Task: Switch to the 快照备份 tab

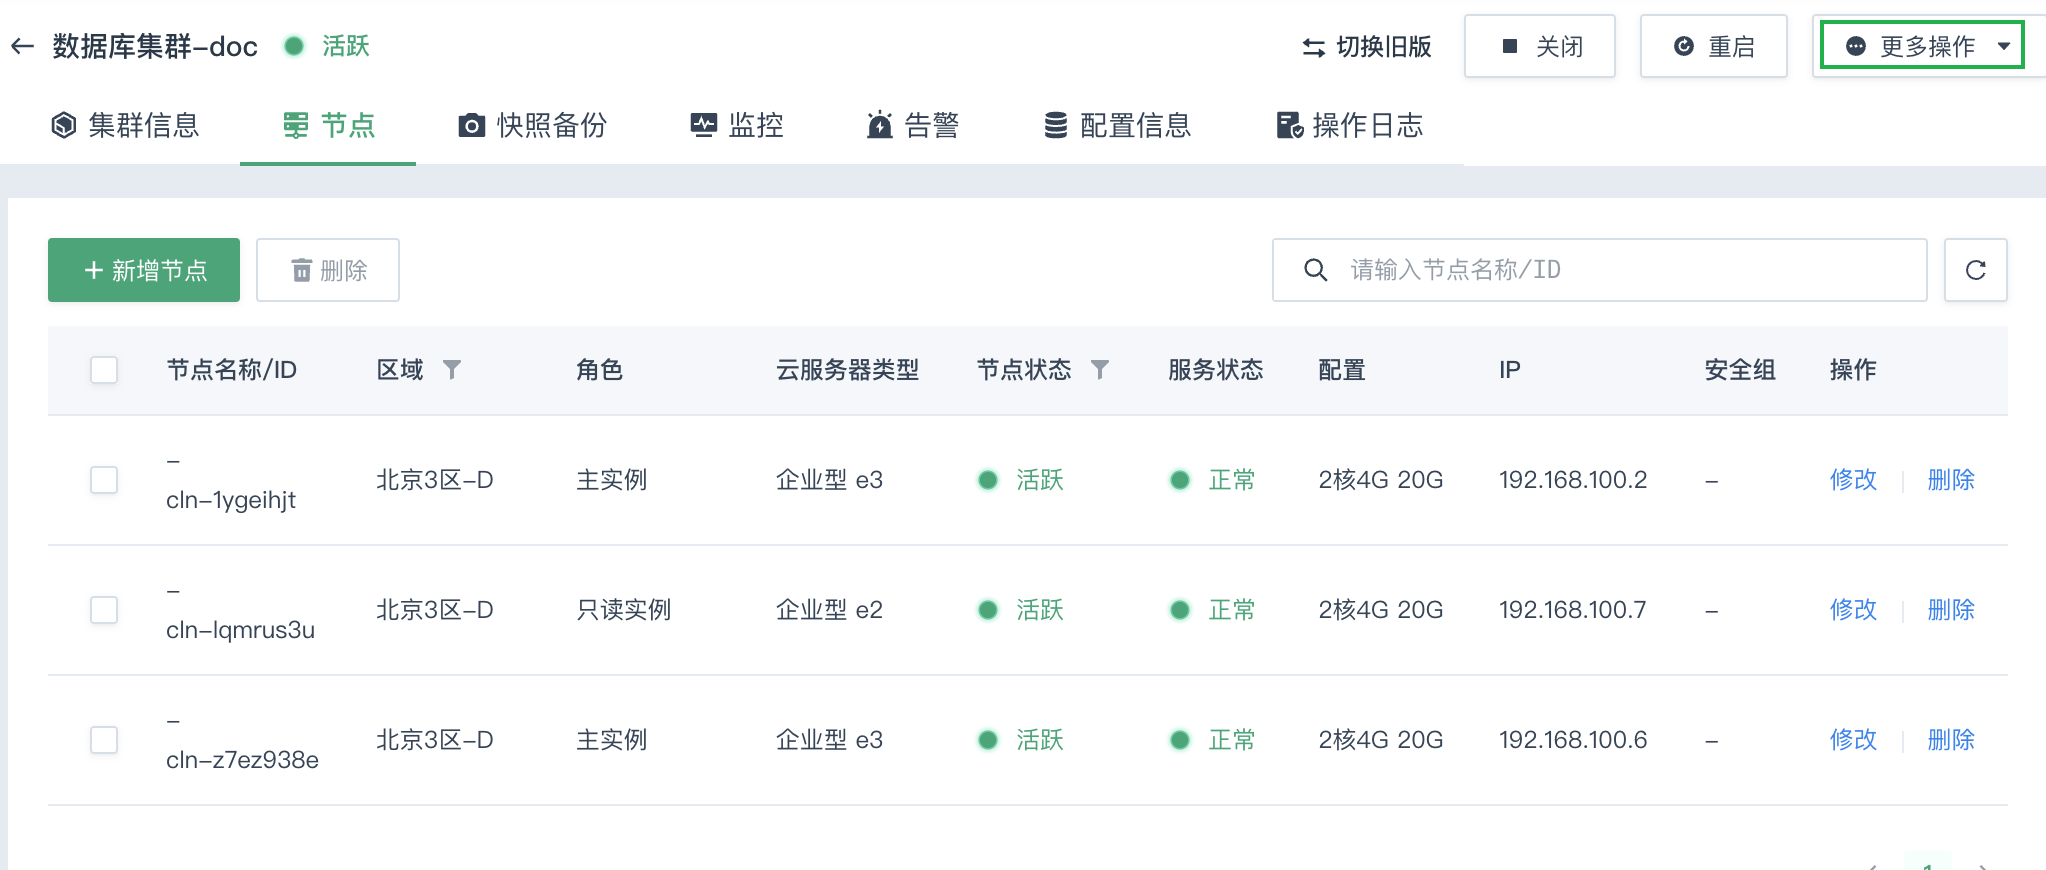Action: pyautogui.click(x=533, y=126)
